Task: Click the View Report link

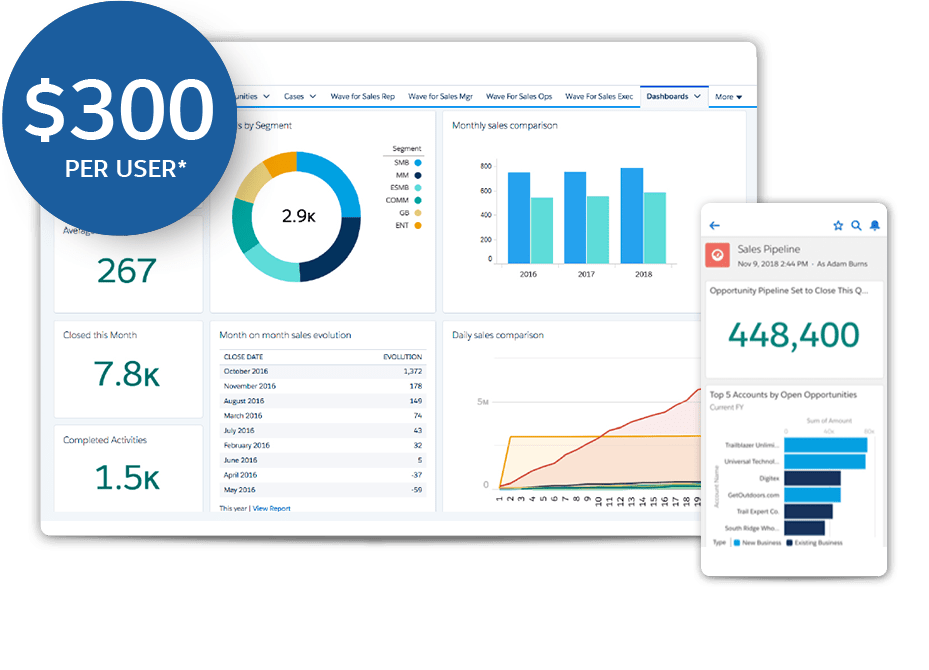Action: 272,508
